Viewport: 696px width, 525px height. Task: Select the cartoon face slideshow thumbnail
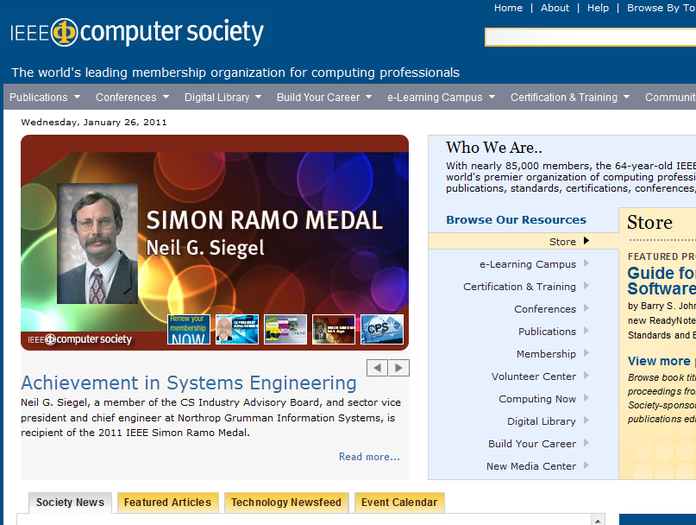click(237, 329)
